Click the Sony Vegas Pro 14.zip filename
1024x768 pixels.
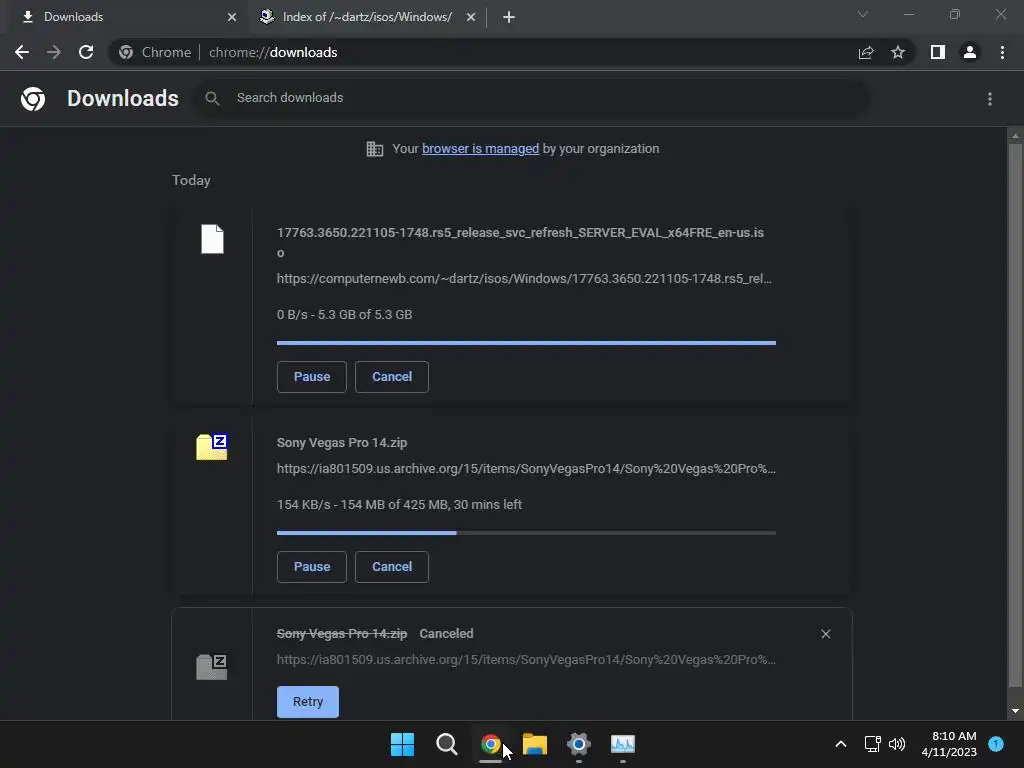pyautogui.click(x=342, y=443)
